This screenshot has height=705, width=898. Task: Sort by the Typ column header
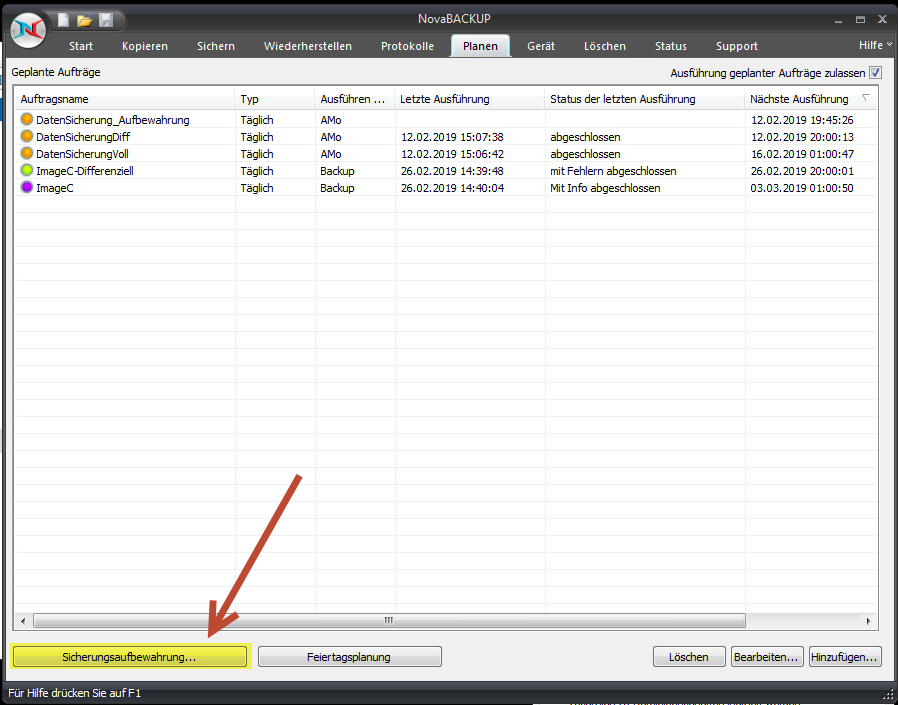tap(274, 99)
